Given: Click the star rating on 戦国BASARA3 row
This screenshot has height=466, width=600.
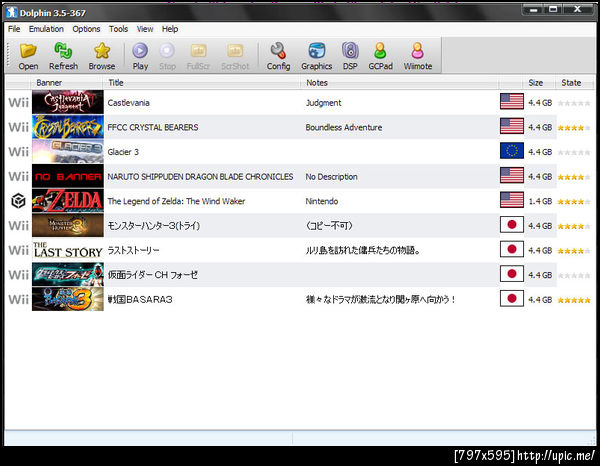Looking at the screenshot, I should point(574,300).
